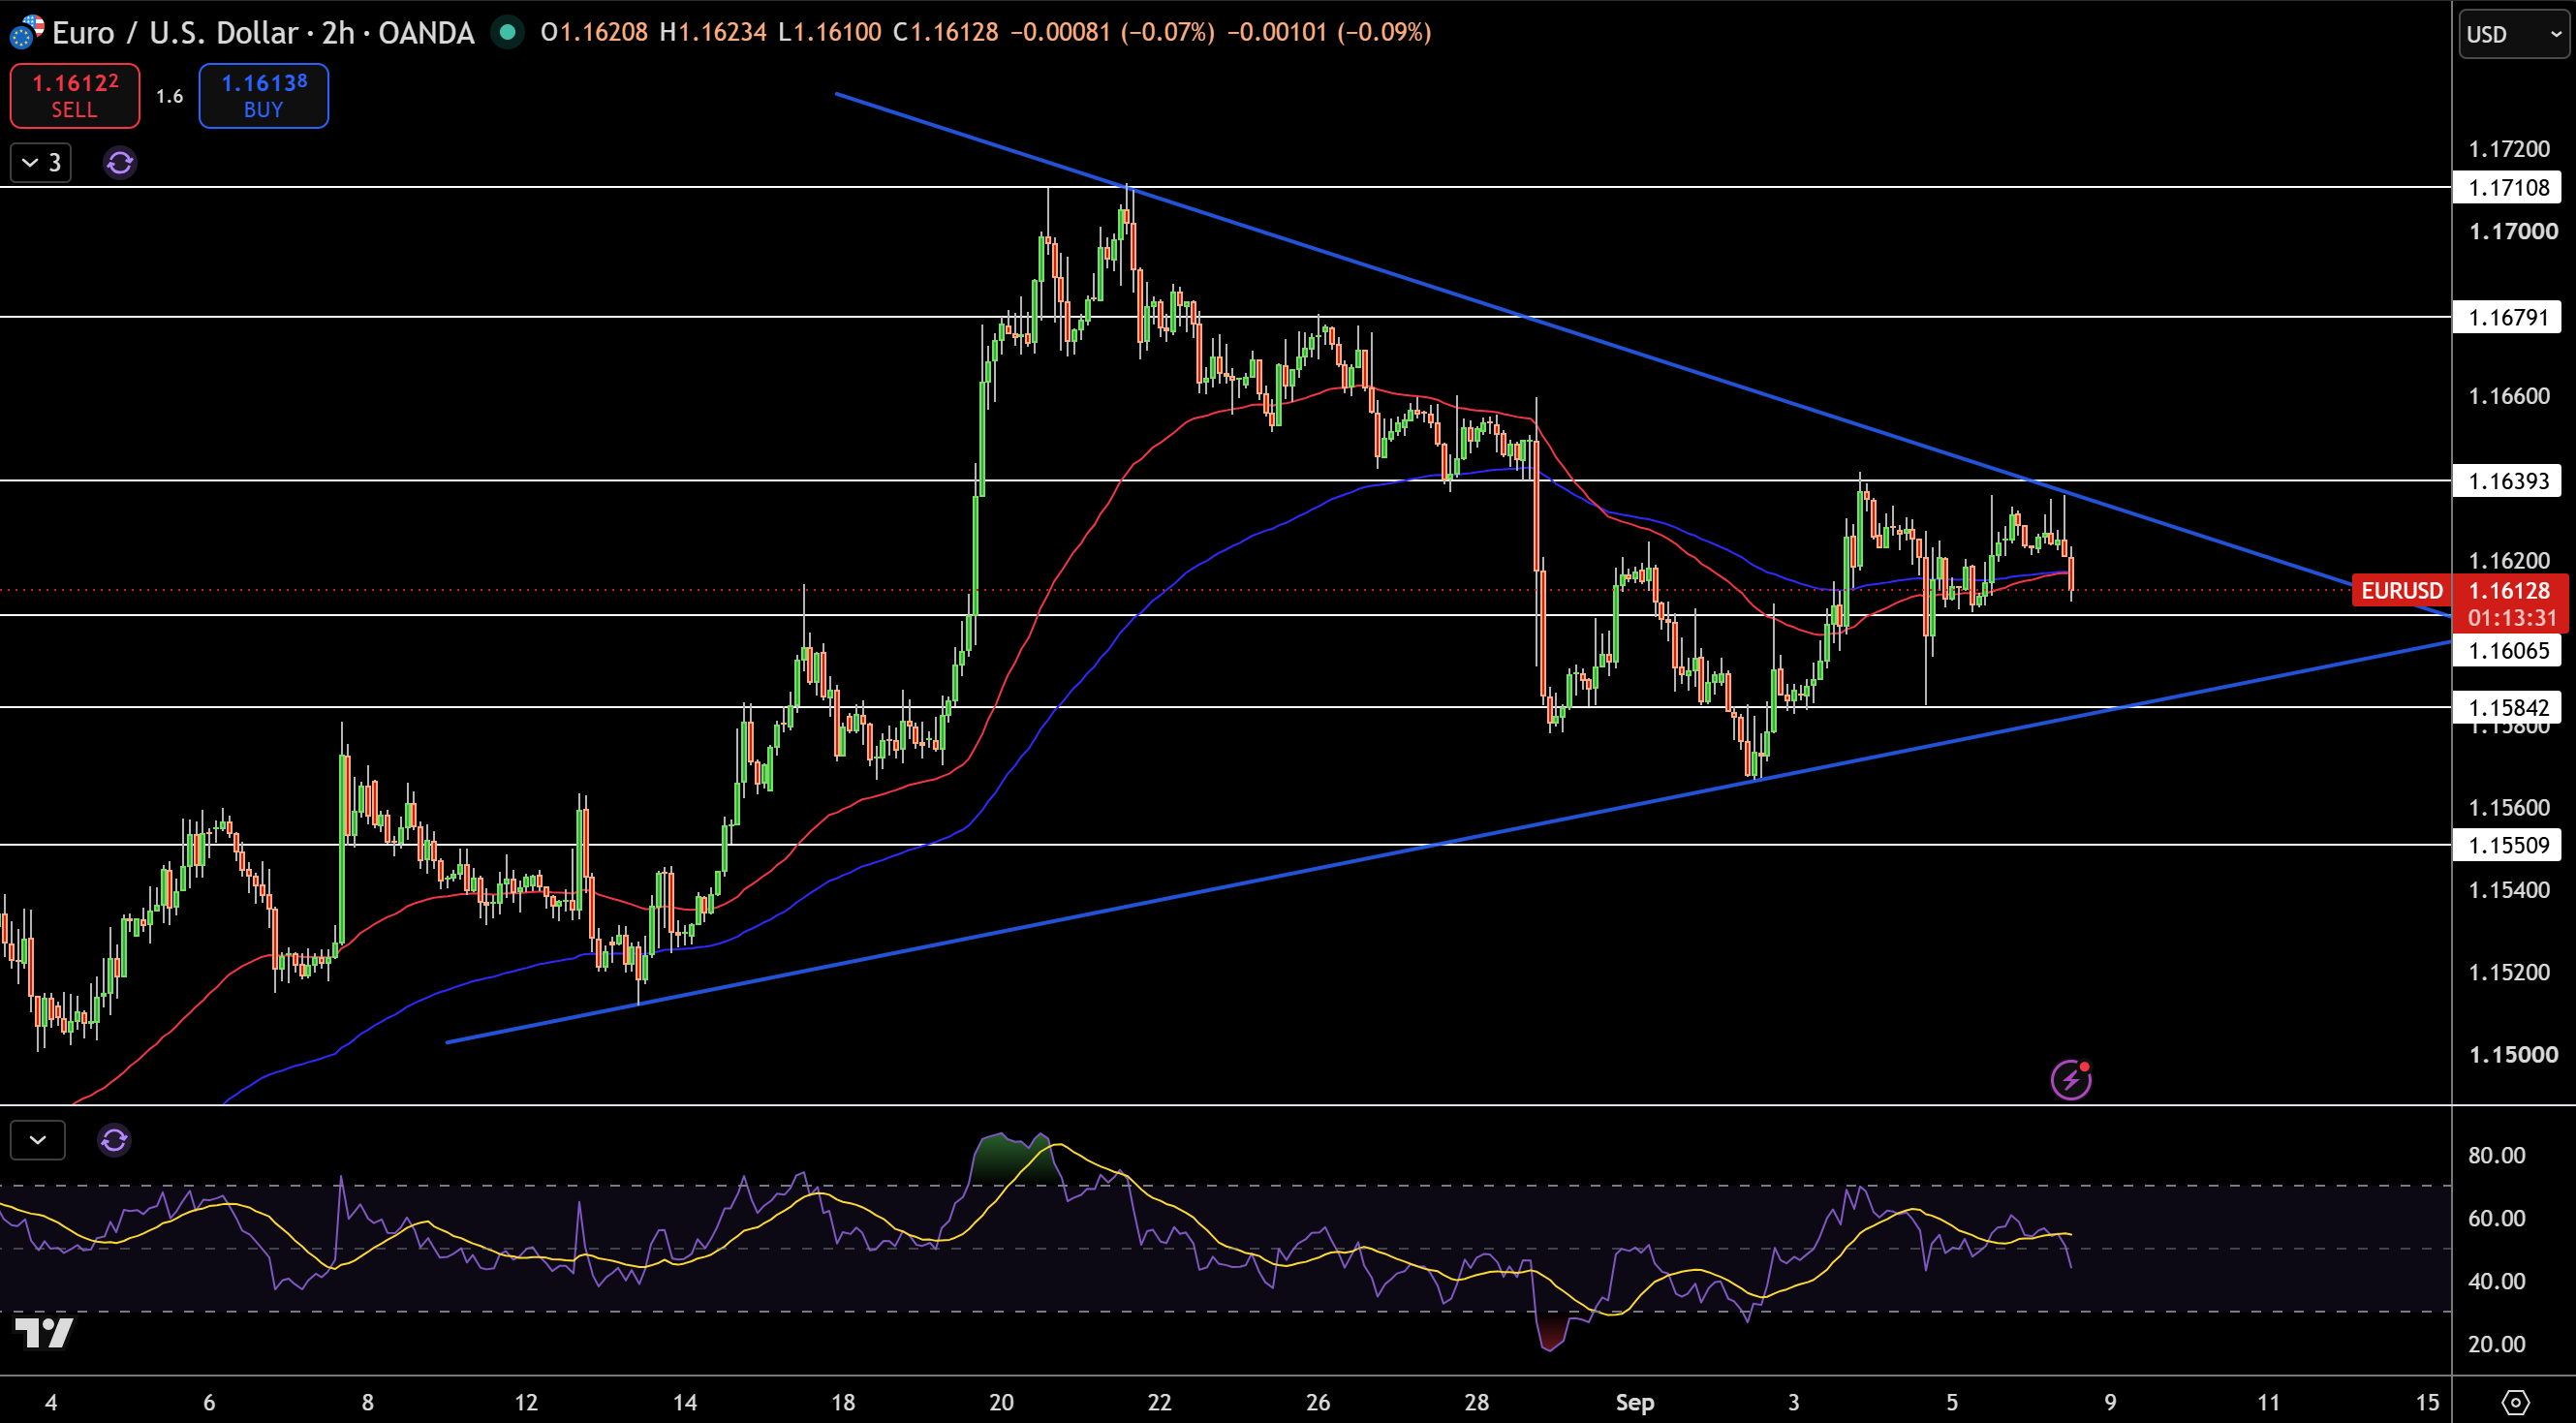
Task: Click the 1.17200 price scale value
Action: click(2509, 149)
